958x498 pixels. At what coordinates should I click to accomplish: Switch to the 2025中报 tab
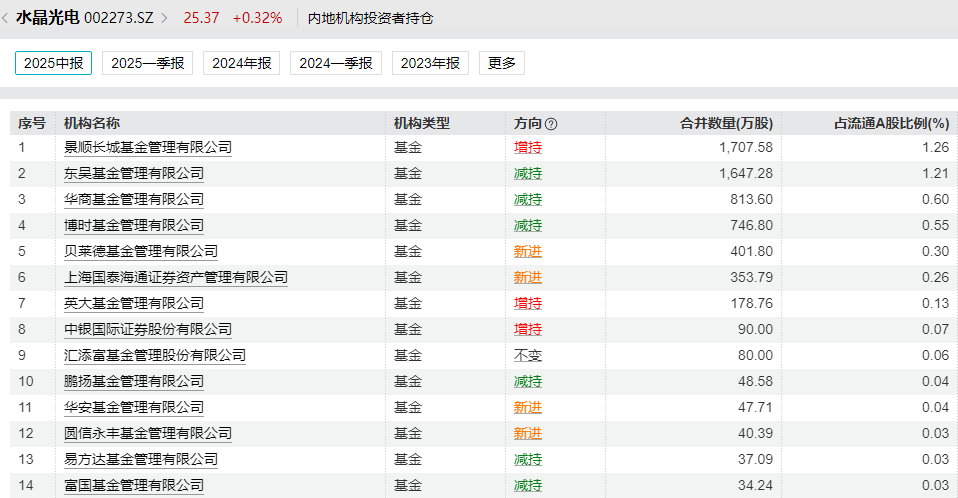tap(53, 63)
